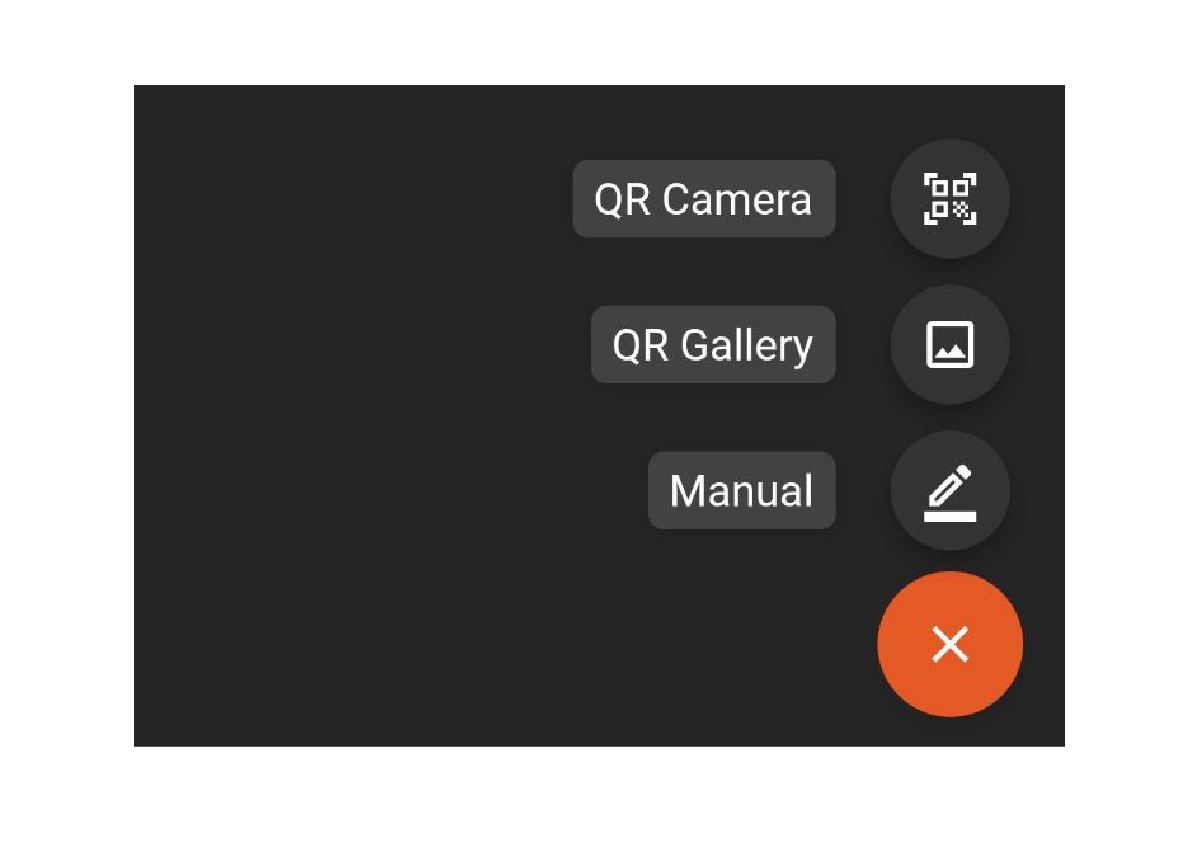Select the pencil edit icon button
Viewport: 1200px width, 842px height.
point(949,491)
